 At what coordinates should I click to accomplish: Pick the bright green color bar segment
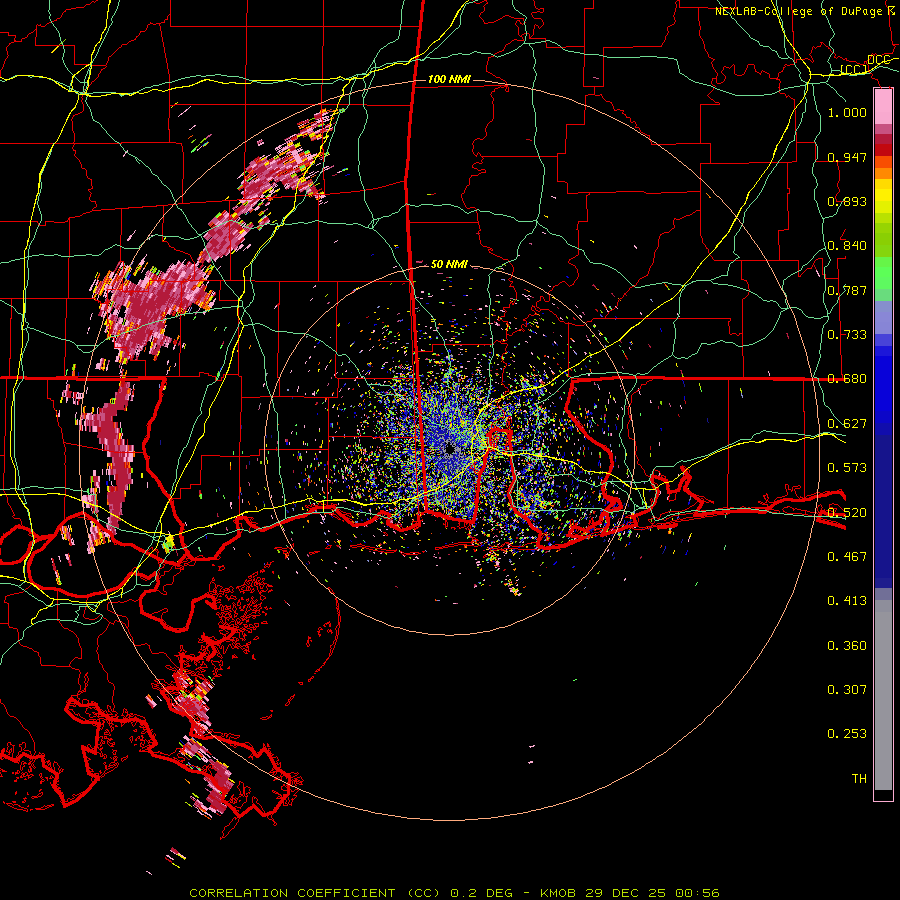point(883,273)
